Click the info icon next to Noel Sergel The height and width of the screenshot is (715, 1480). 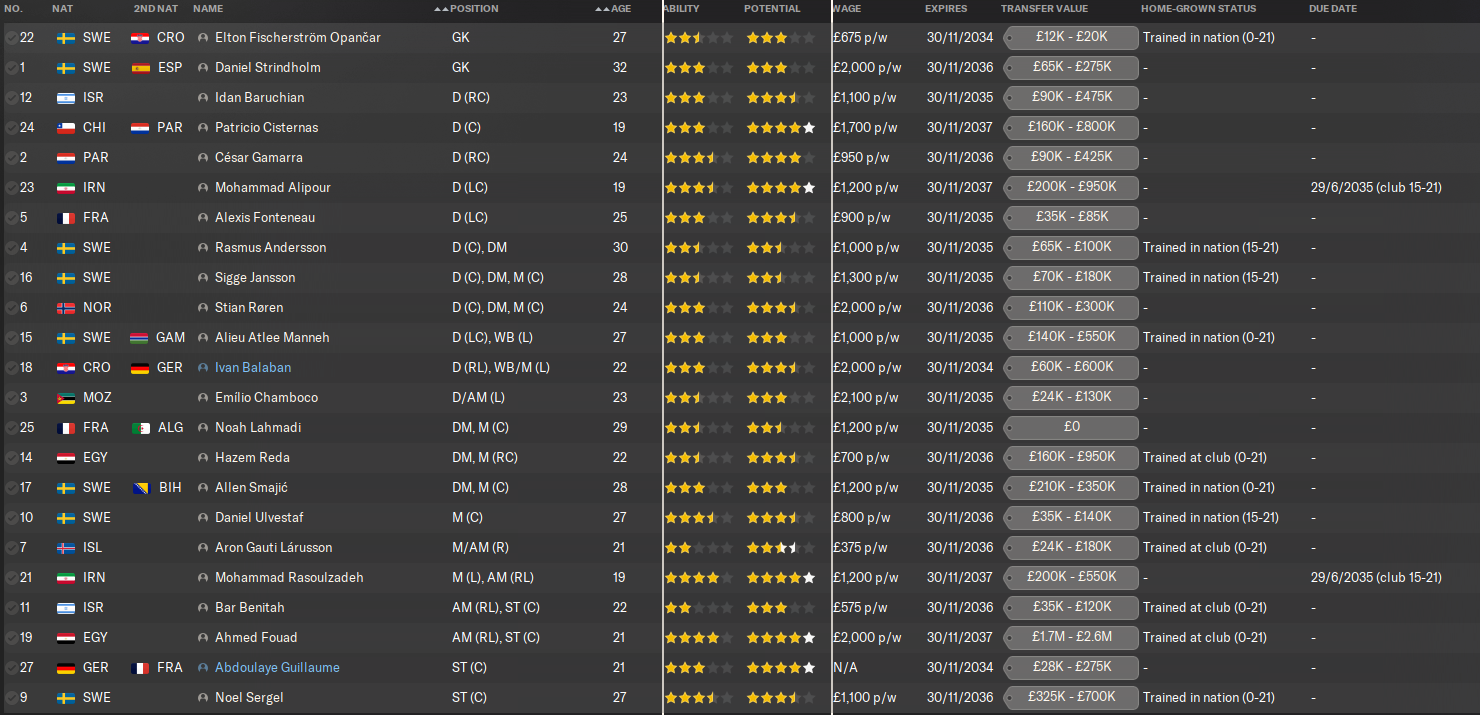(204, 698)
